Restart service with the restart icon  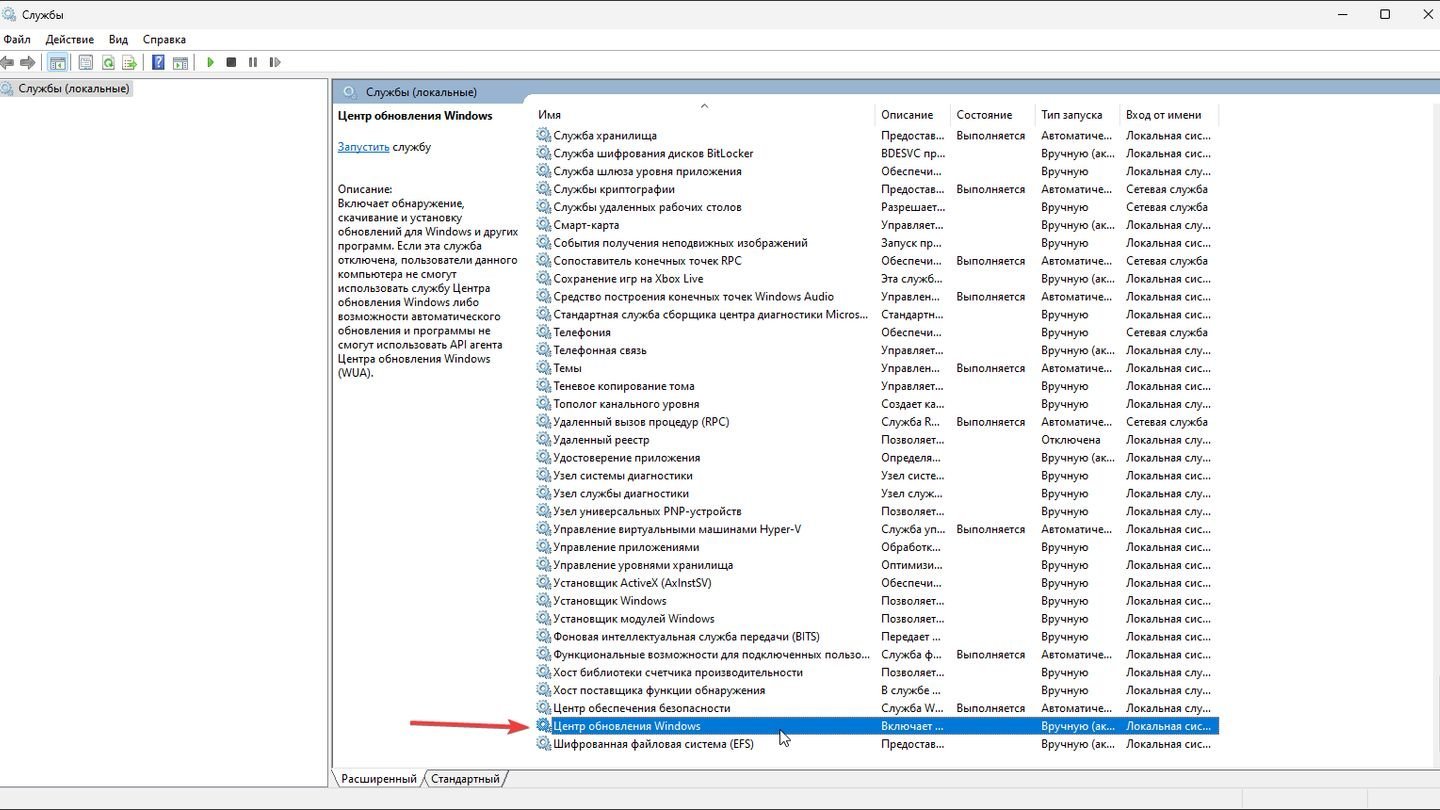click(x=273, y=62)
